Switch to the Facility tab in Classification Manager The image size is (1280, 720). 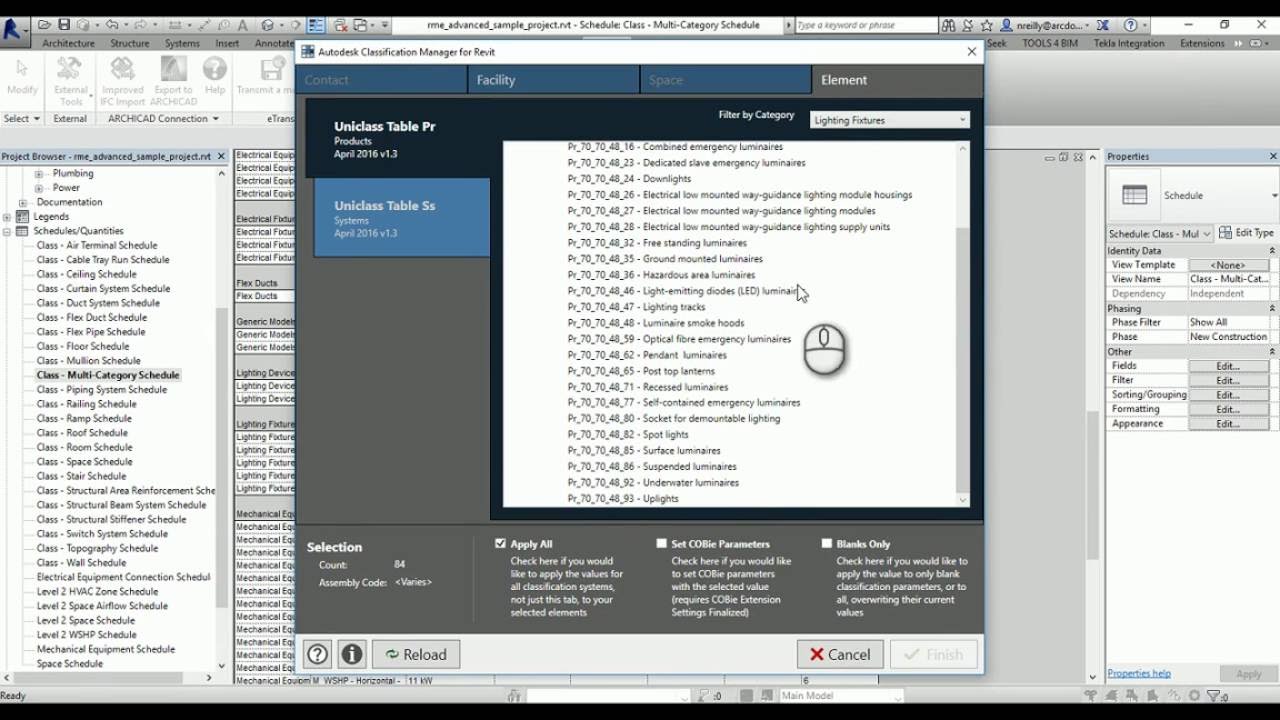point(553,80)
